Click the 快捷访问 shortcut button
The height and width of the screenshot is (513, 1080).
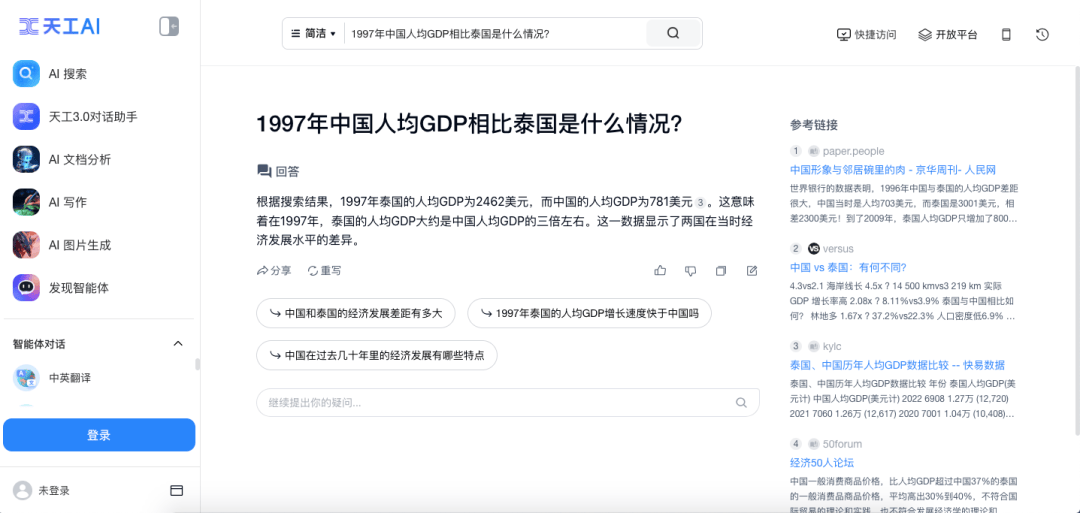coord(867,34)
